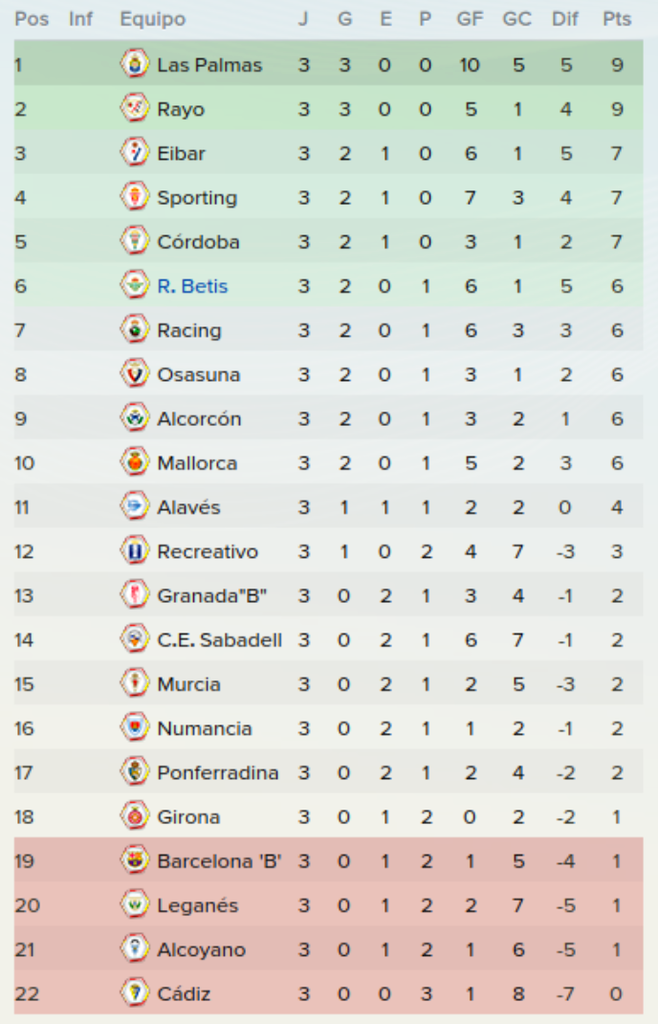Sort by the Dif column header
Screen dimensions: 658x1024
tap(565, 19)
